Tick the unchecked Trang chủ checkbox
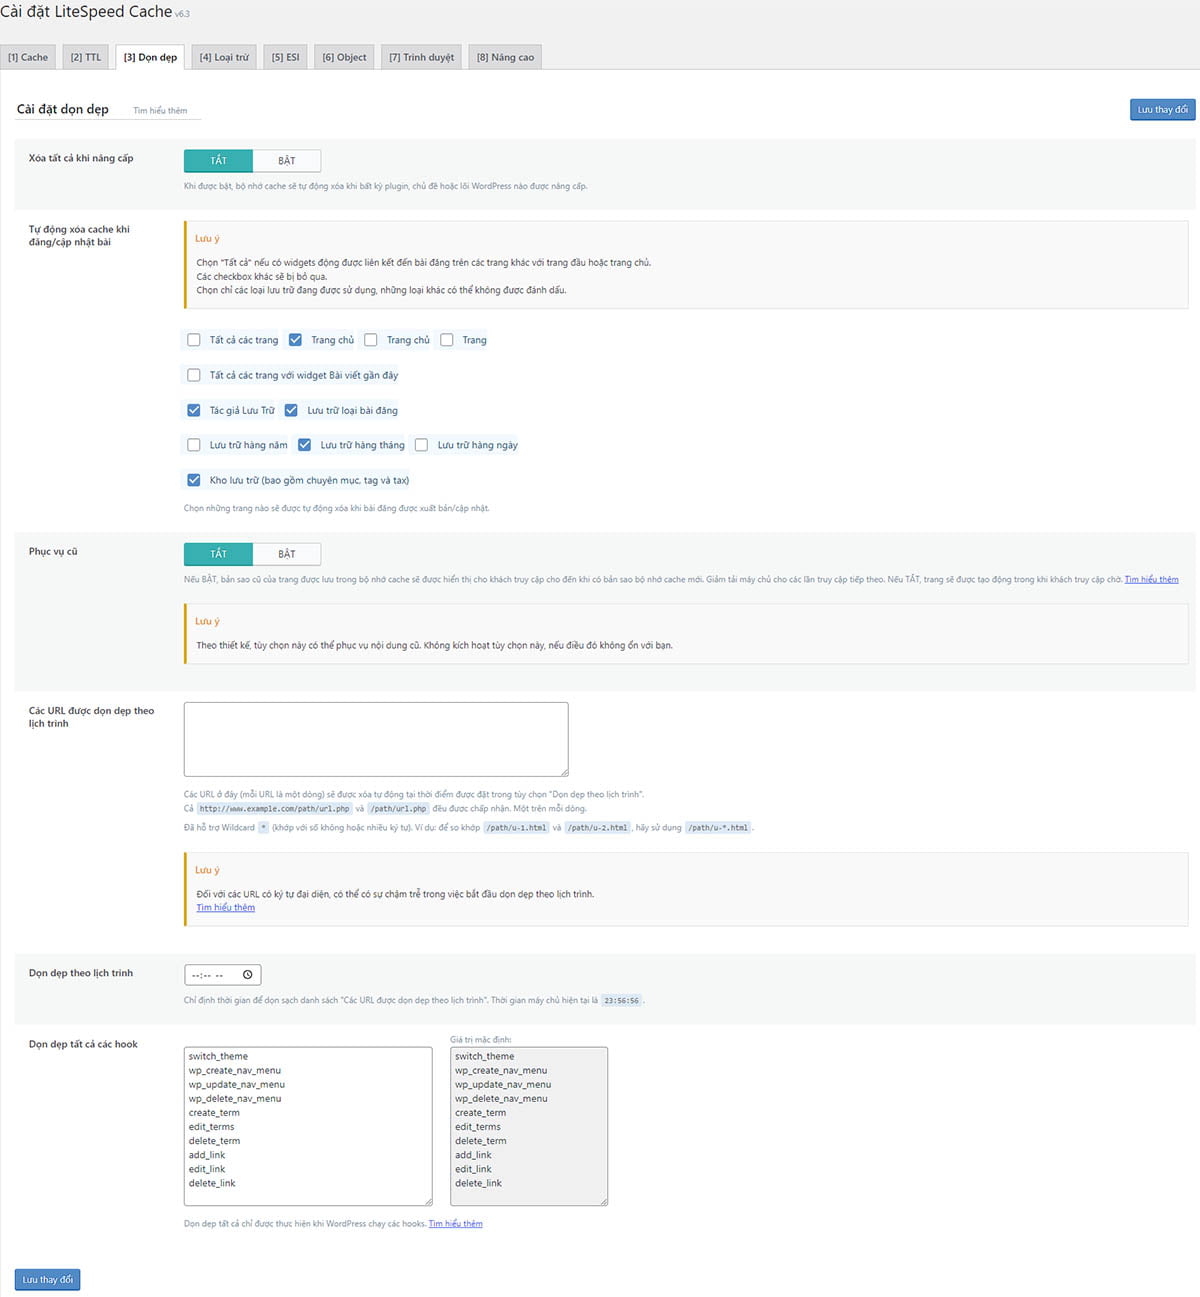Viewport: 1200px width, 1297px height. click(x=371, y=340)
